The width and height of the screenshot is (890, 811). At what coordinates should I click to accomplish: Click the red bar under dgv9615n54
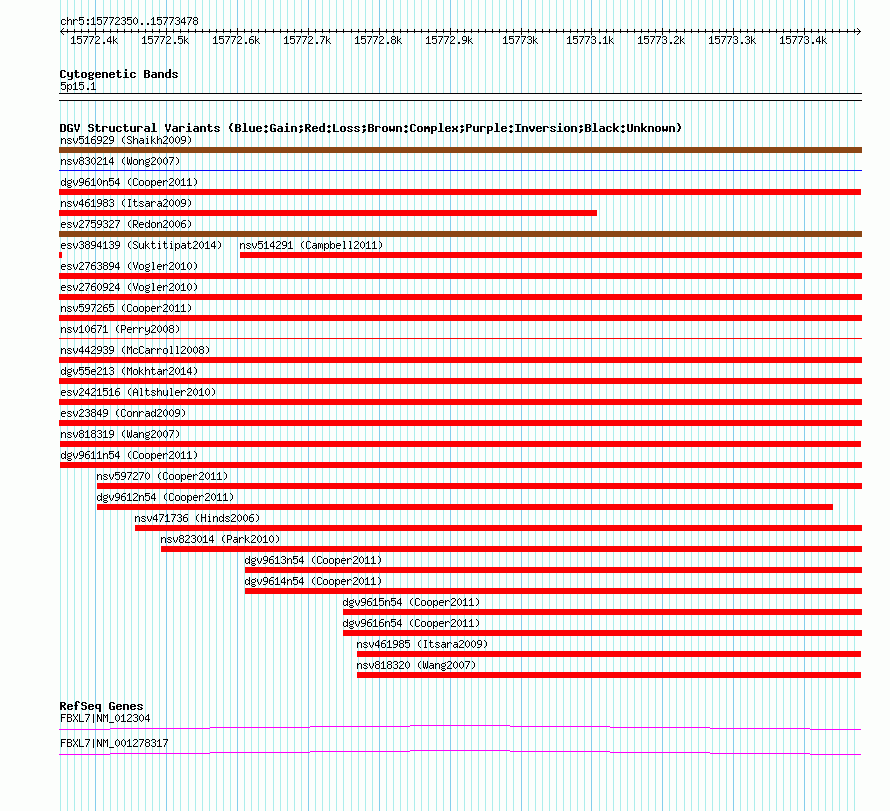coord(602,612)
